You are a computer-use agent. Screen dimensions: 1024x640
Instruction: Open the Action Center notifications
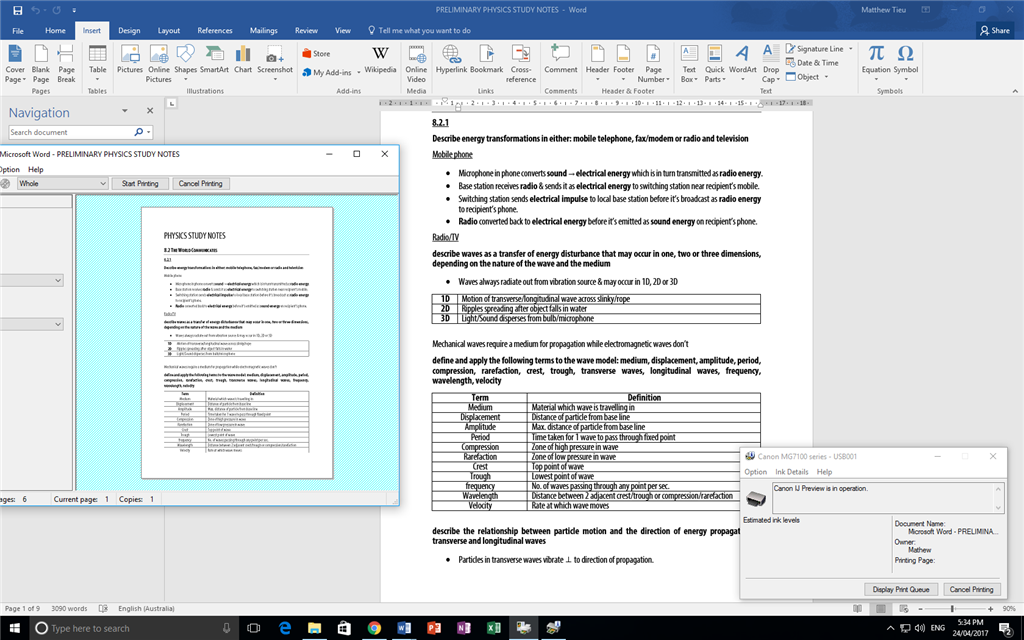click(1006, 628)
